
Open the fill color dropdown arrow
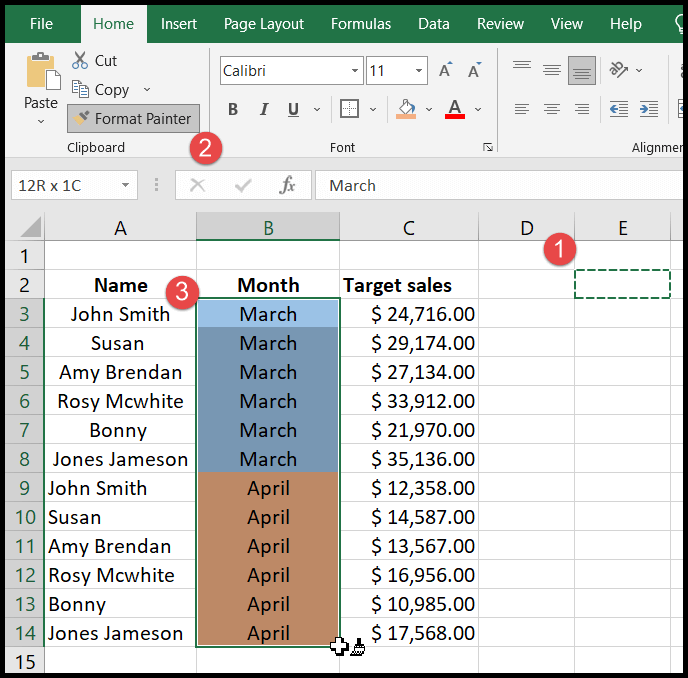429,109
